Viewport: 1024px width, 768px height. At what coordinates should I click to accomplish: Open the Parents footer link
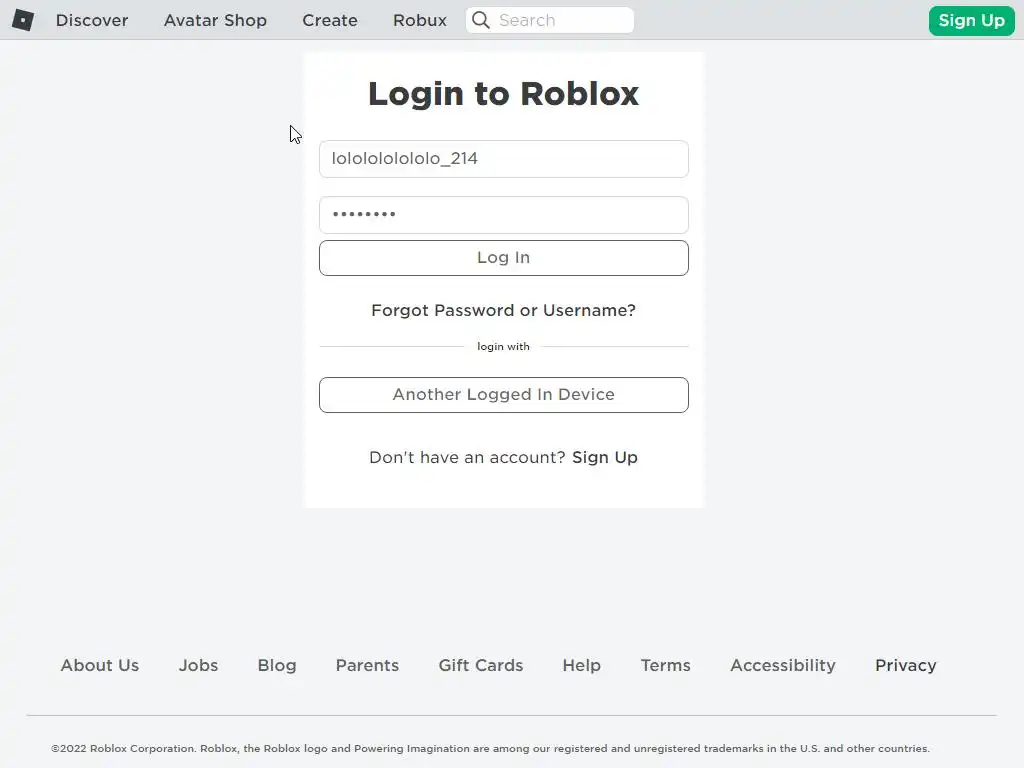pos(367,665)
